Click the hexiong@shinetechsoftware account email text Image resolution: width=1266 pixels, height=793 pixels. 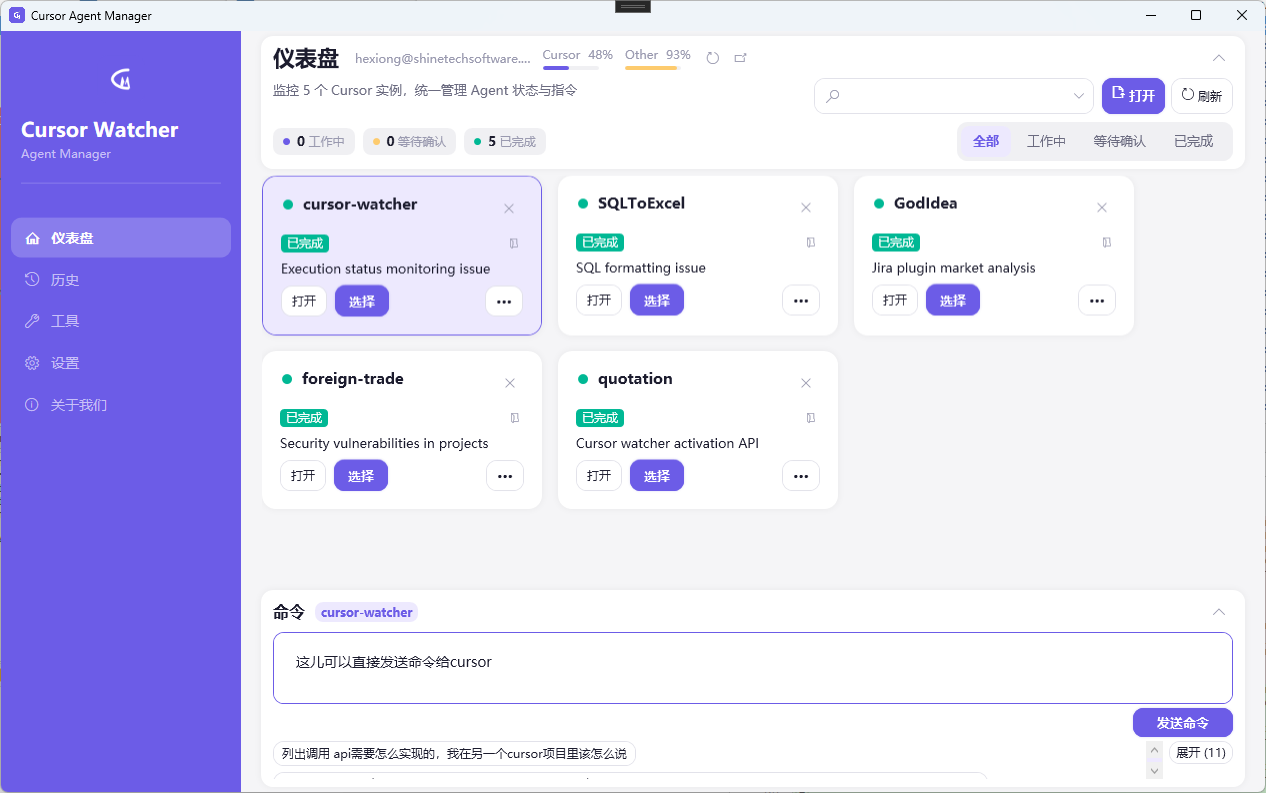(443, 59)
